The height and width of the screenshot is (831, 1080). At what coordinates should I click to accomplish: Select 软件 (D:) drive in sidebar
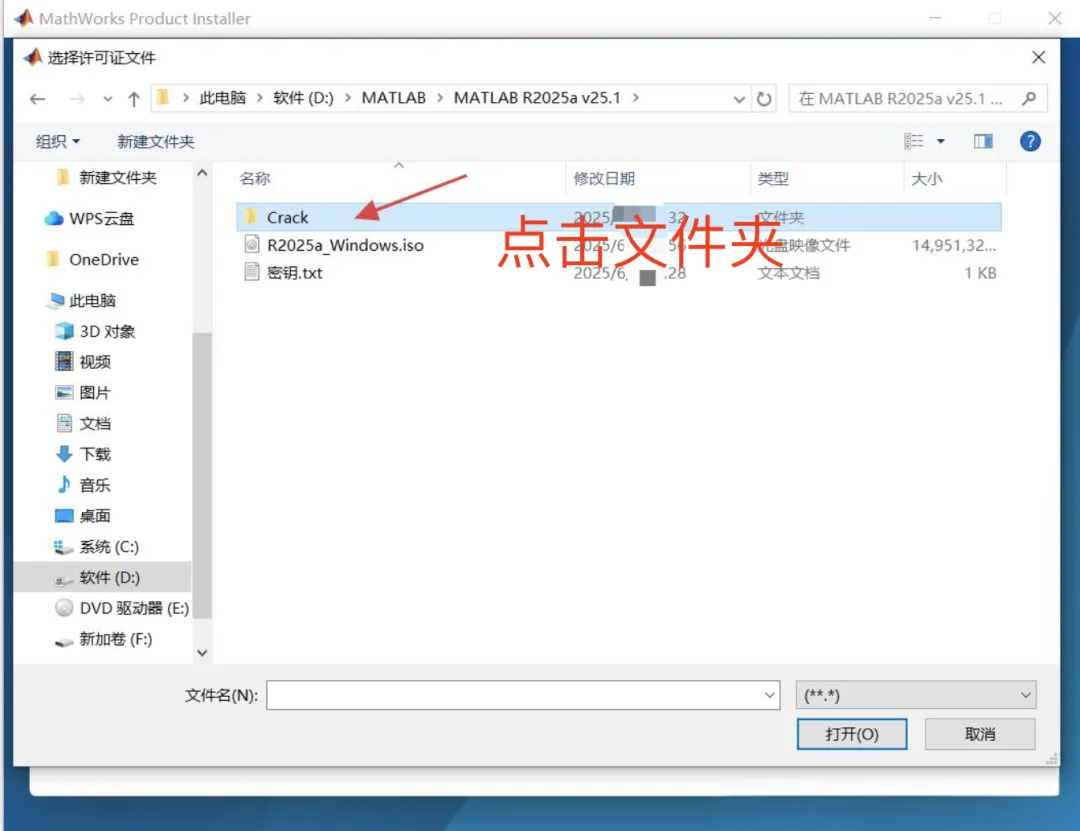(x=103, y=577)
